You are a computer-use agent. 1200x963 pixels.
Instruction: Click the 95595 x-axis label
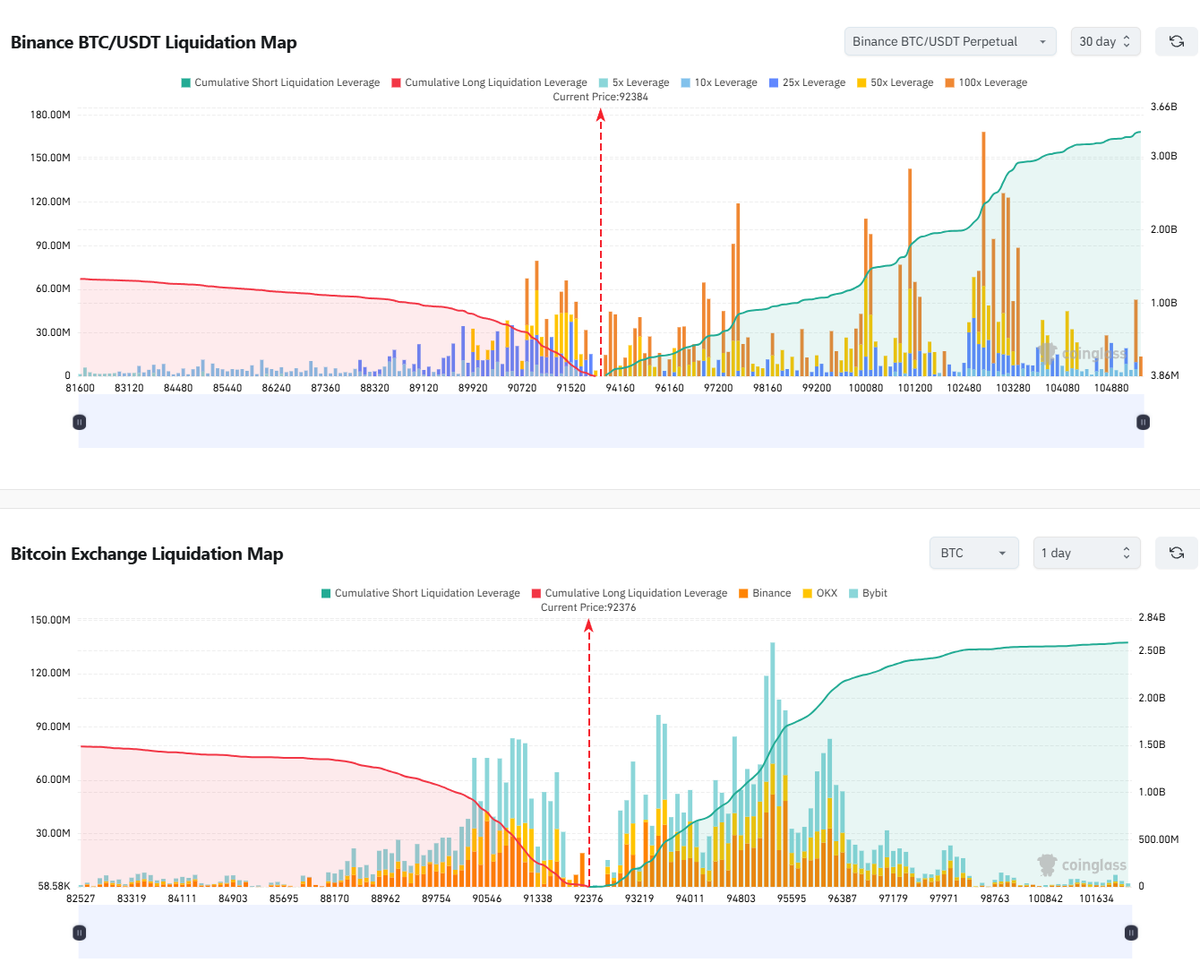(x=790, y=899)
